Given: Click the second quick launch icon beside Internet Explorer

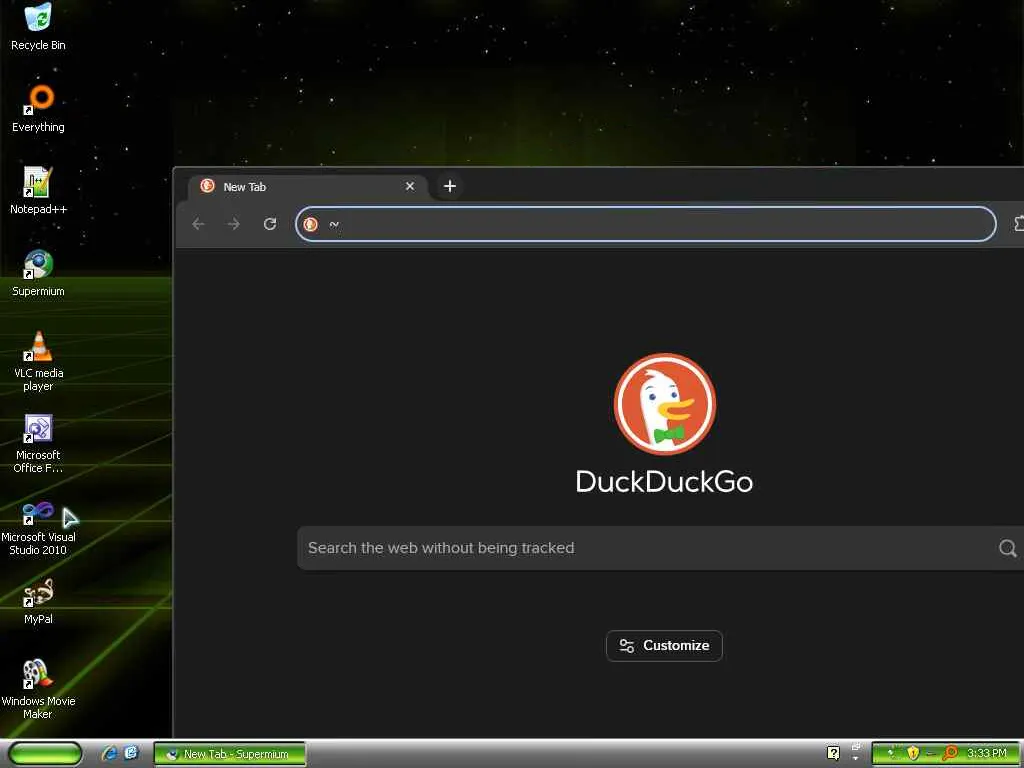Looking at the screenshot, I should [x=131, y=753].
